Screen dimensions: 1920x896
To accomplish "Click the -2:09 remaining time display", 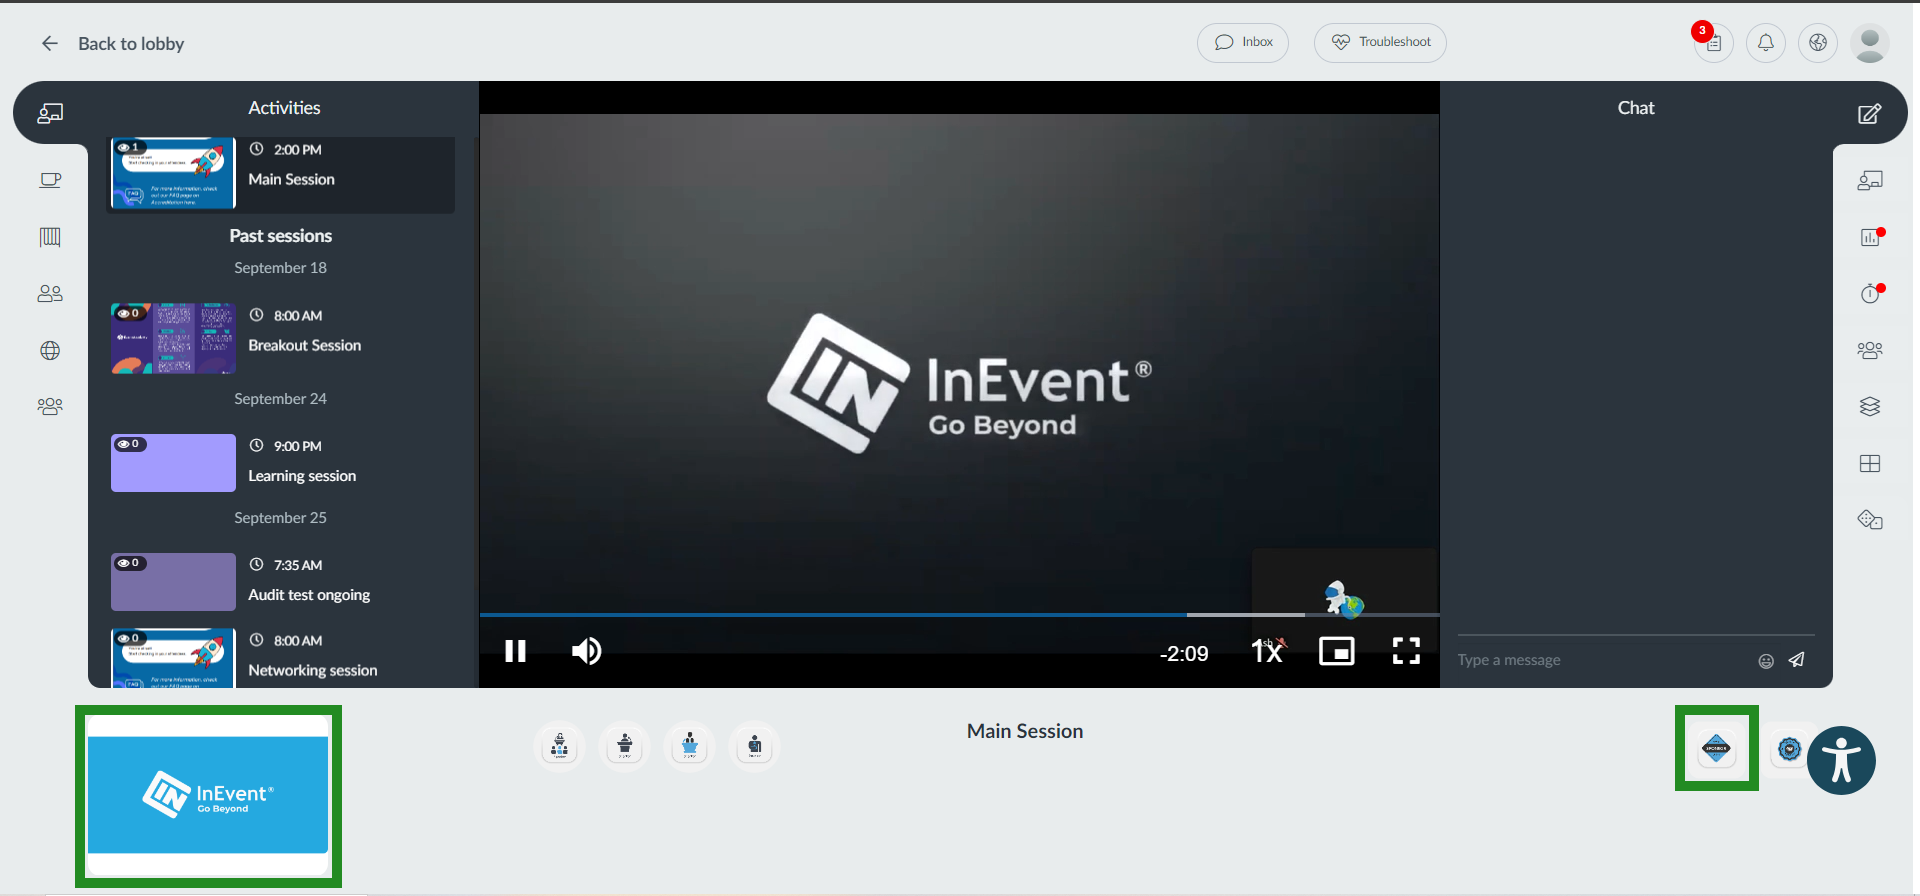I will click(x=1184, y=653).
